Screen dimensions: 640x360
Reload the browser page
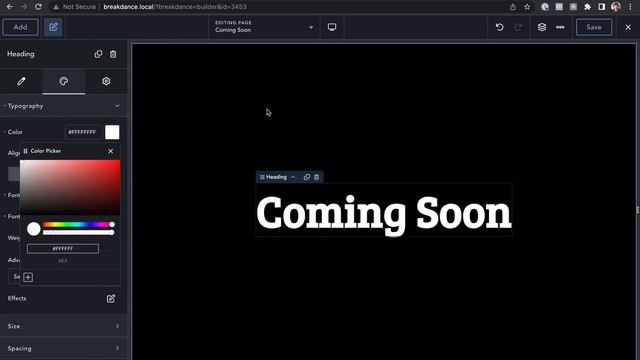38,7
